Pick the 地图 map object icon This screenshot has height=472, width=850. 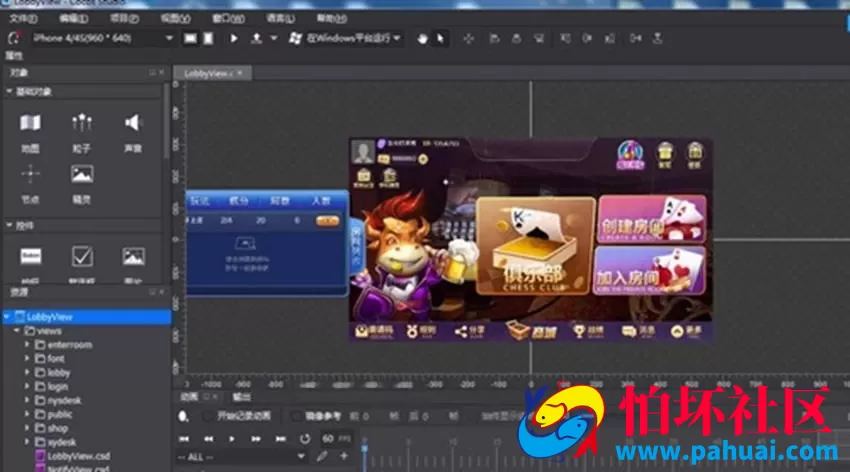click(30, 123)
